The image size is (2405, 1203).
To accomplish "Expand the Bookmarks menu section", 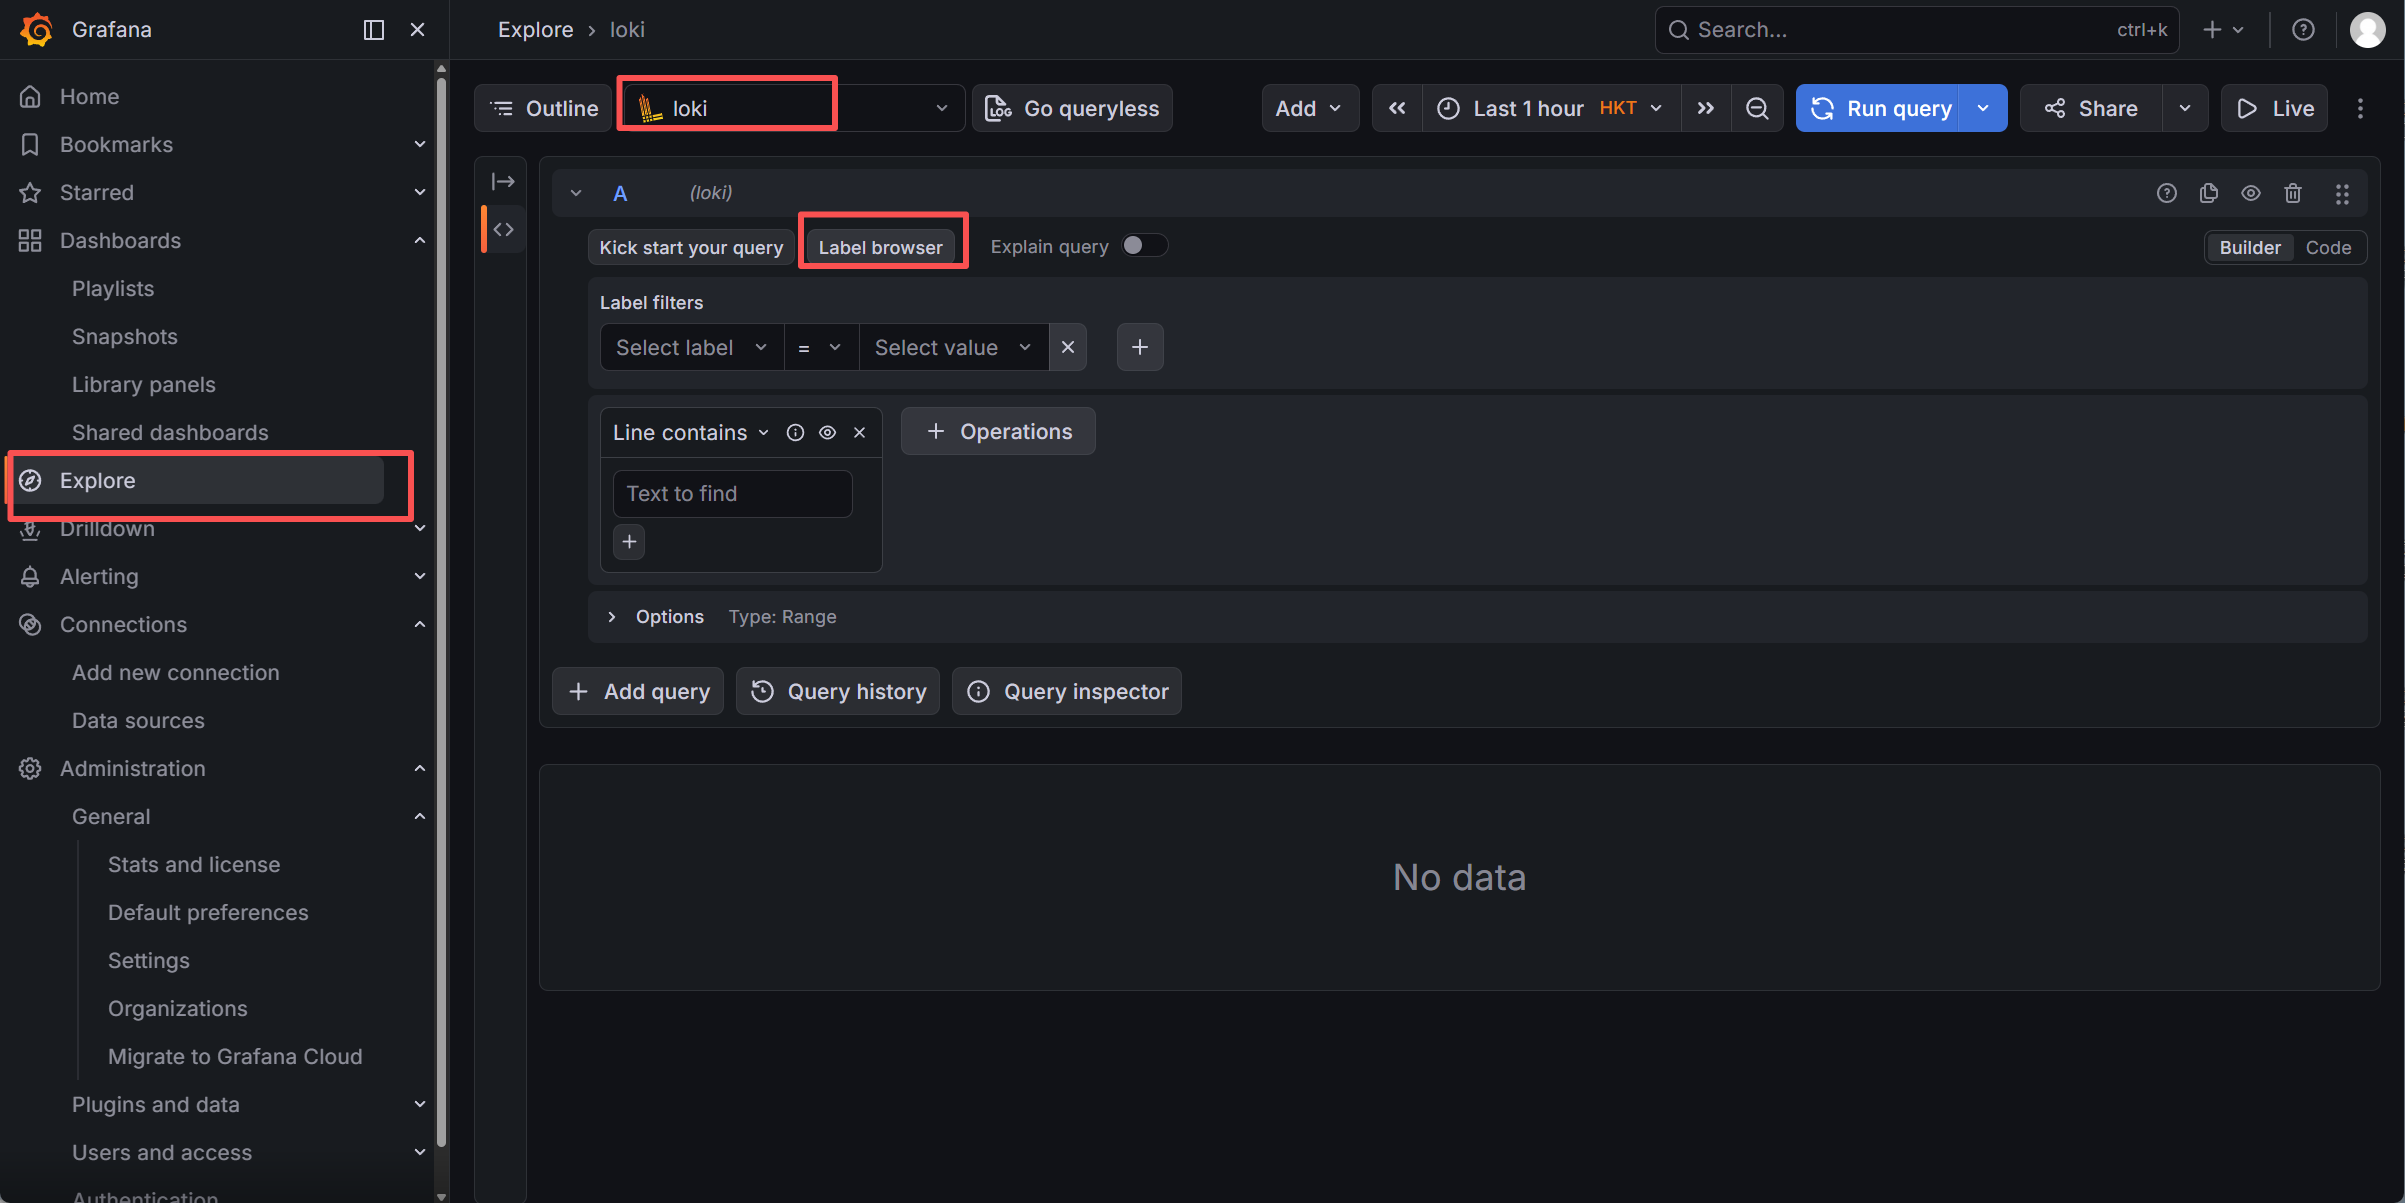I will [x=420, y=144].
